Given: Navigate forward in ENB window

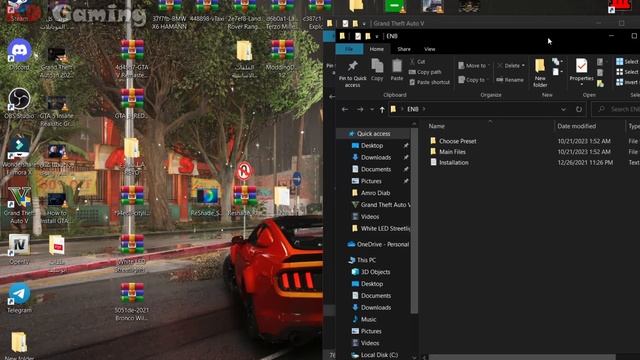Looking at the screenshot, I should click(x=360, y=109).
